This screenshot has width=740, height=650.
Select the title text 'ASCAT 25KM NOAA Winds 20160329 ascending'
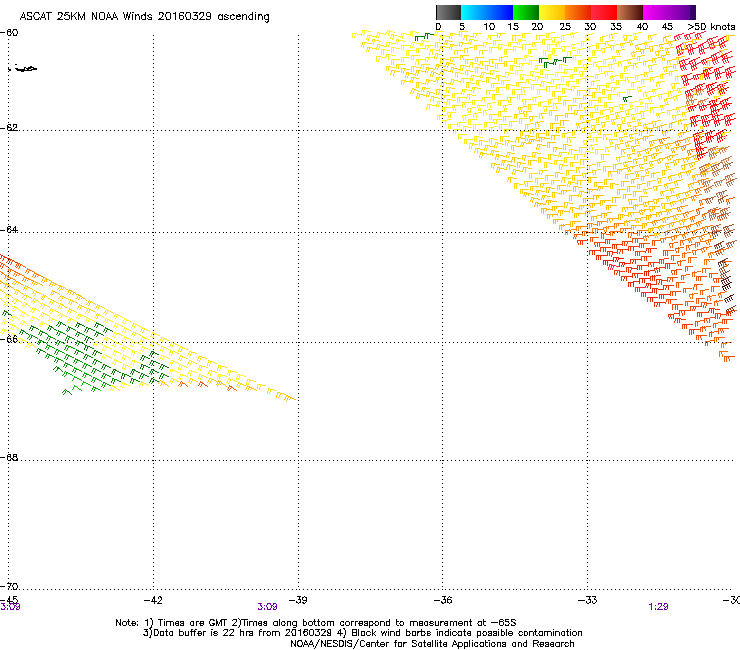point(144,17)
